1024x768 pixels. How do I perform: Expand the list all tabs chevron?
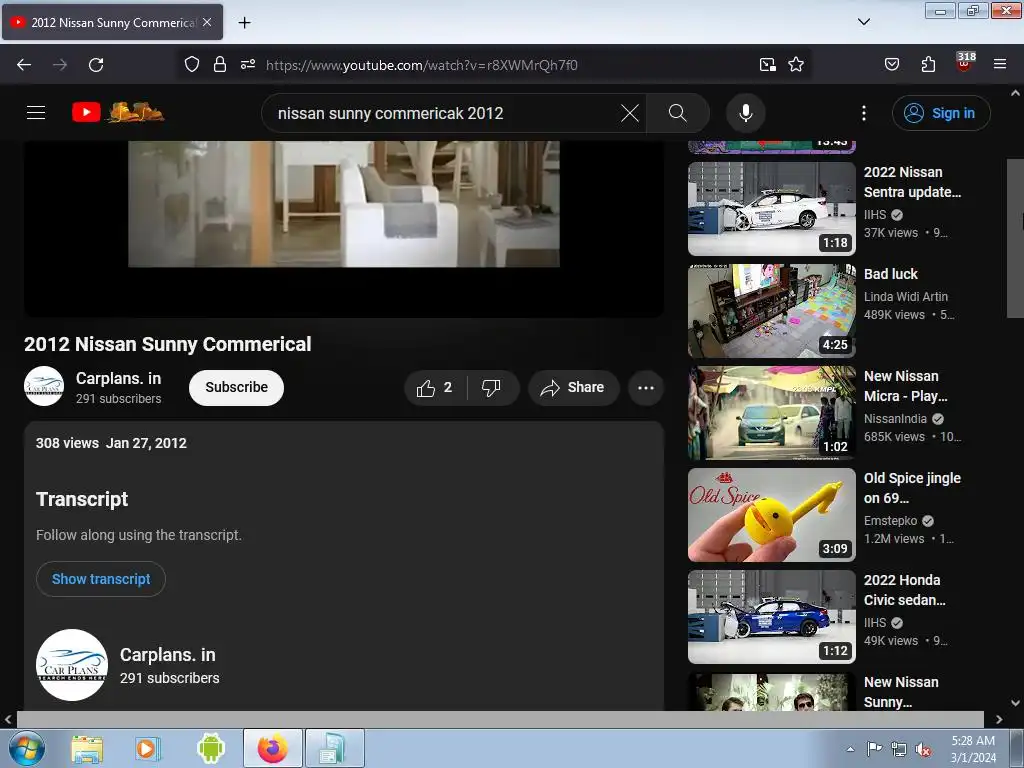pyautogui.click(x=863, y=22)
